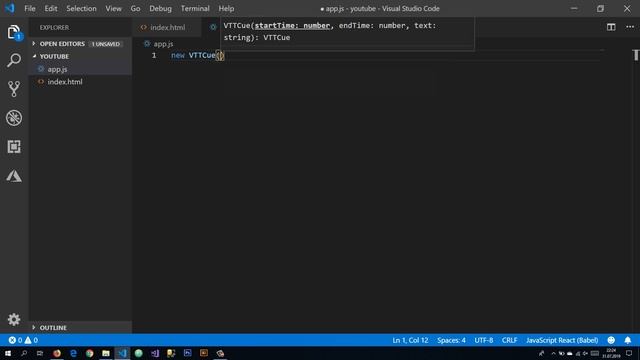The height and width of the screenshot is (360, 640).
Task: Open the Go menu
Action: [135, 8]
